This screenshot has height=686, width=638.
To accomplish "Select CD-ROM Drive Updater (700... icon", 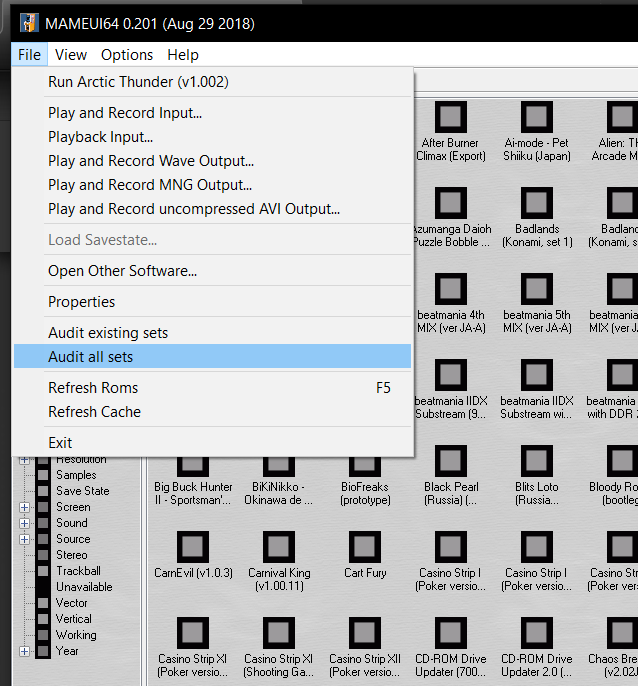I will click(x=451, y=634).
